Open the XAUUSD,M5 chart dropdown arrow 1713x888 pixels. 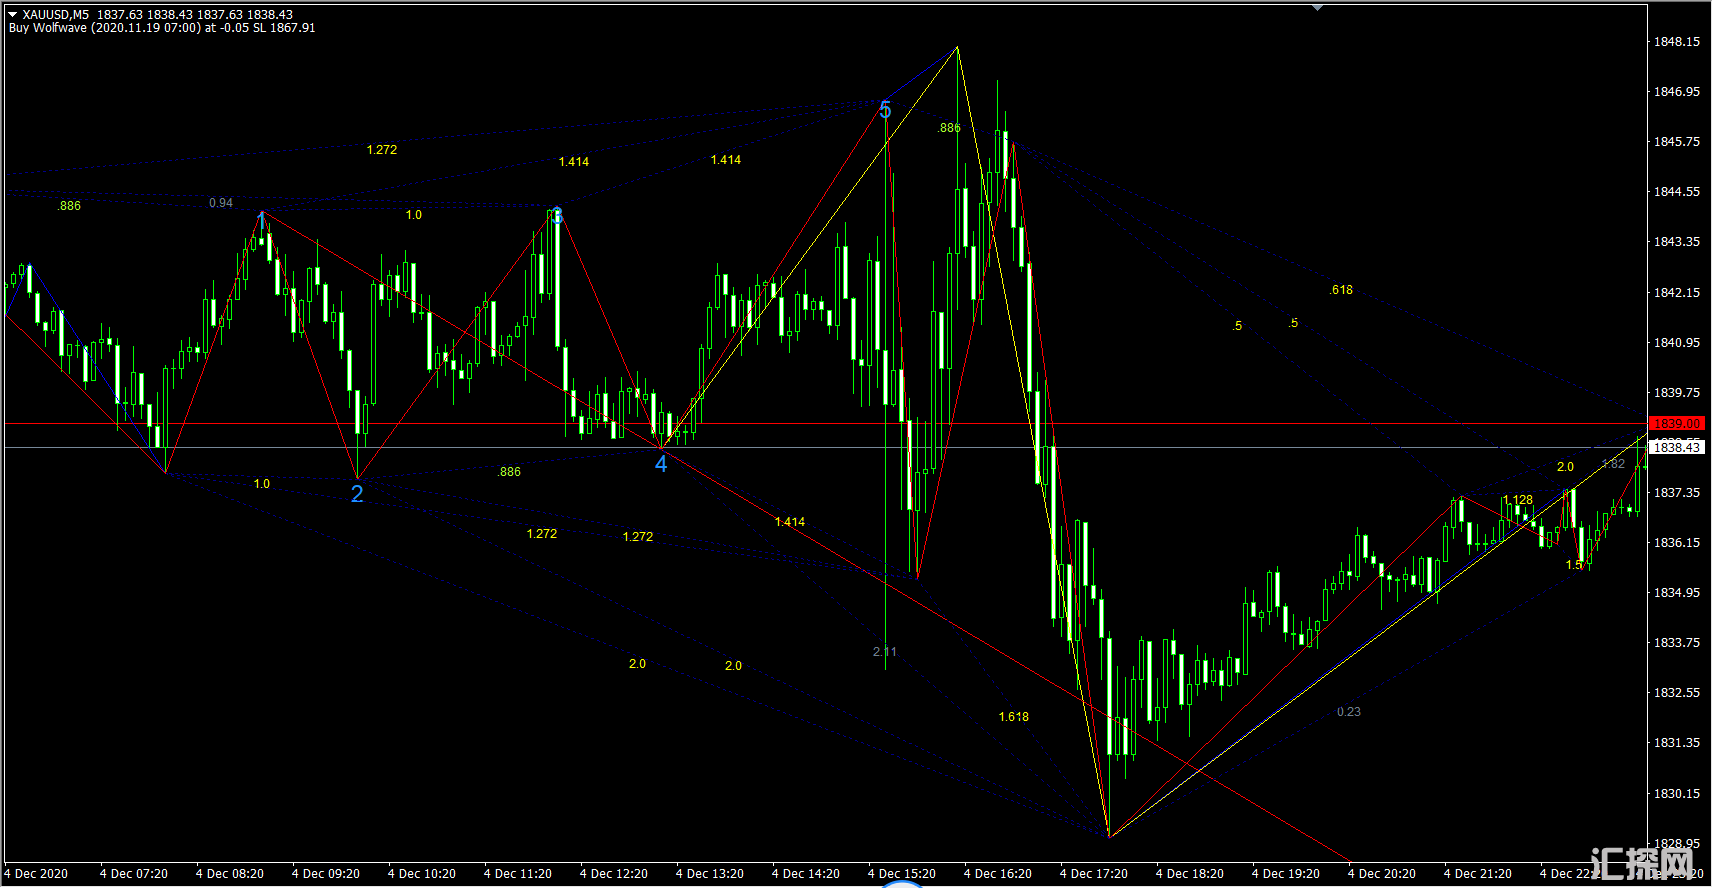pos(13,15)
